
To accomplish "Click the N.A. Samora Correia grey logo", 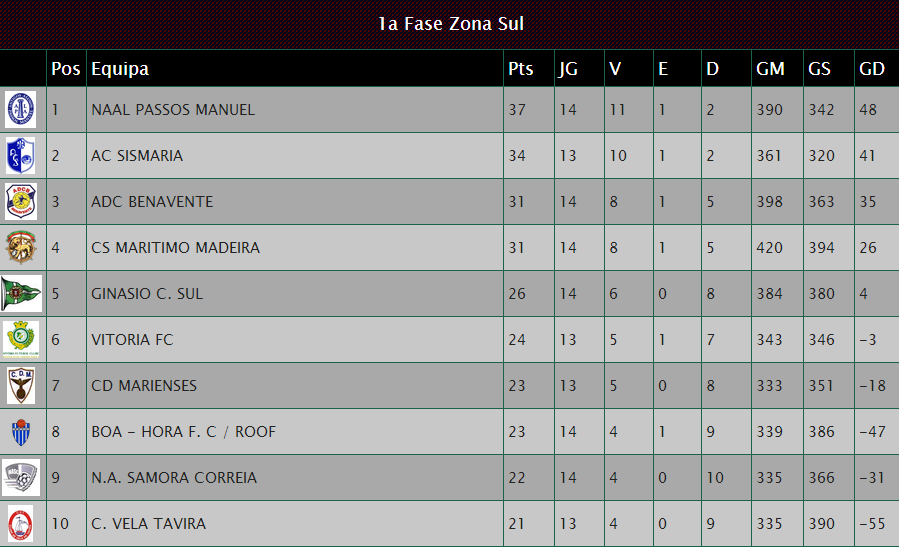I will click(21, 477).
